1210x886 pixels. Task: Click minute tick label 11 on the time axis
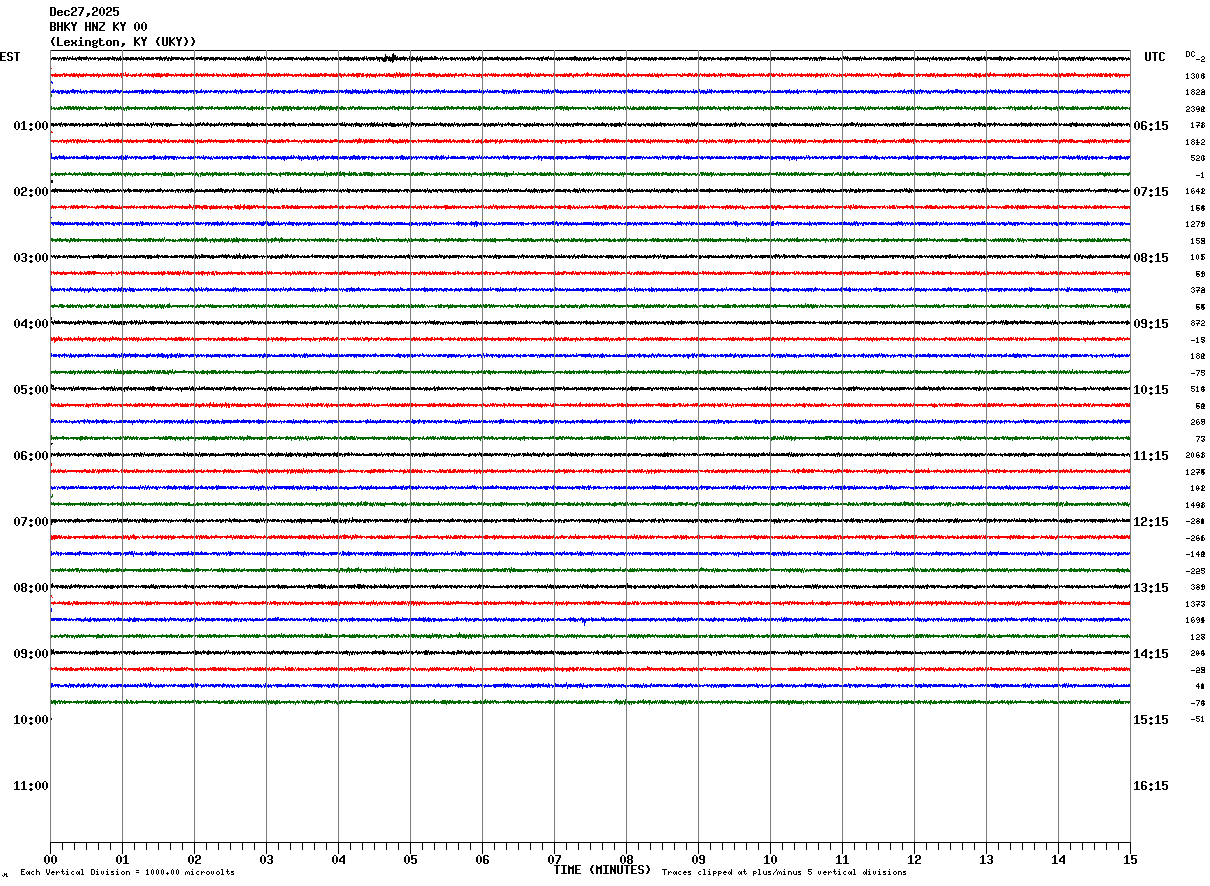click(842, 860)
